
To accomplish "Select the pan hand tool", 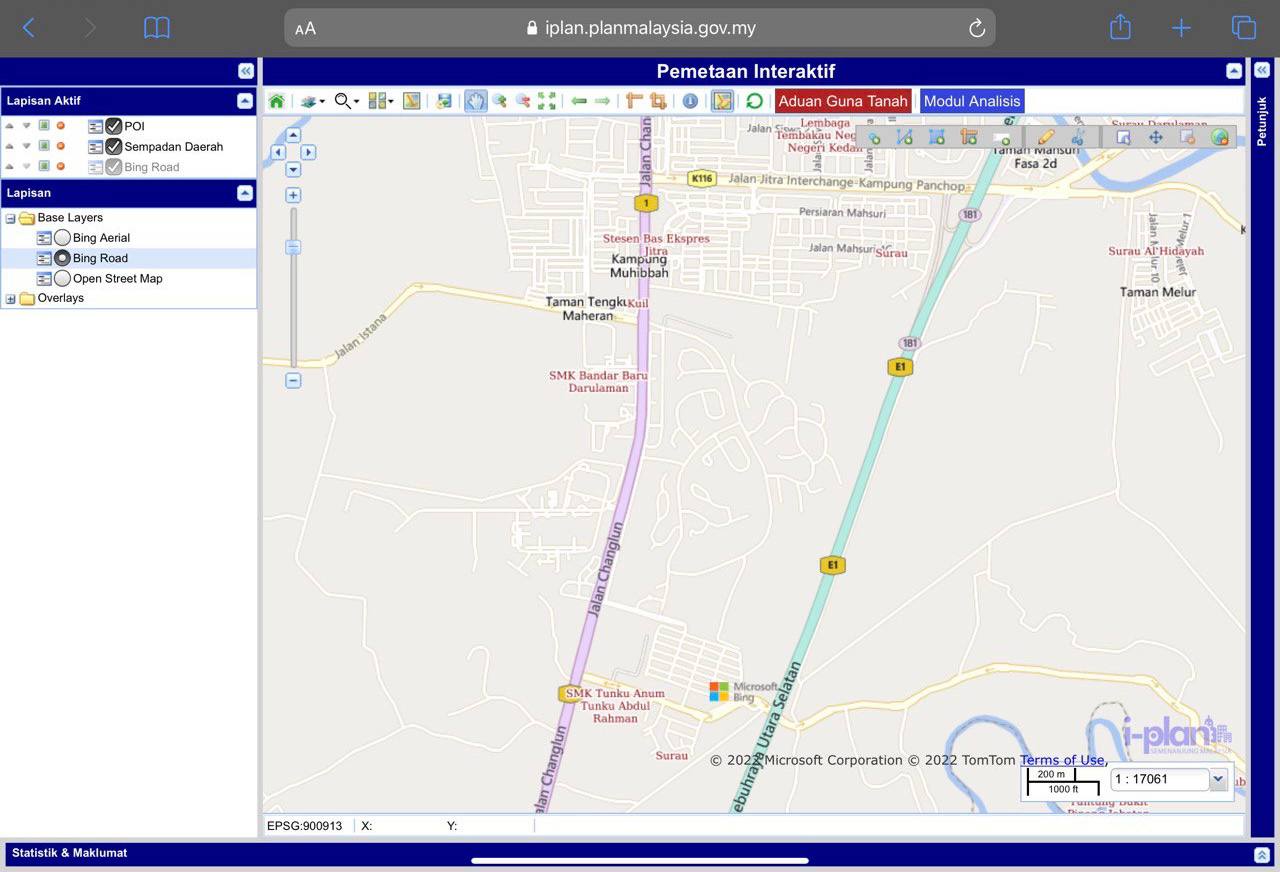I will [475, 101].
